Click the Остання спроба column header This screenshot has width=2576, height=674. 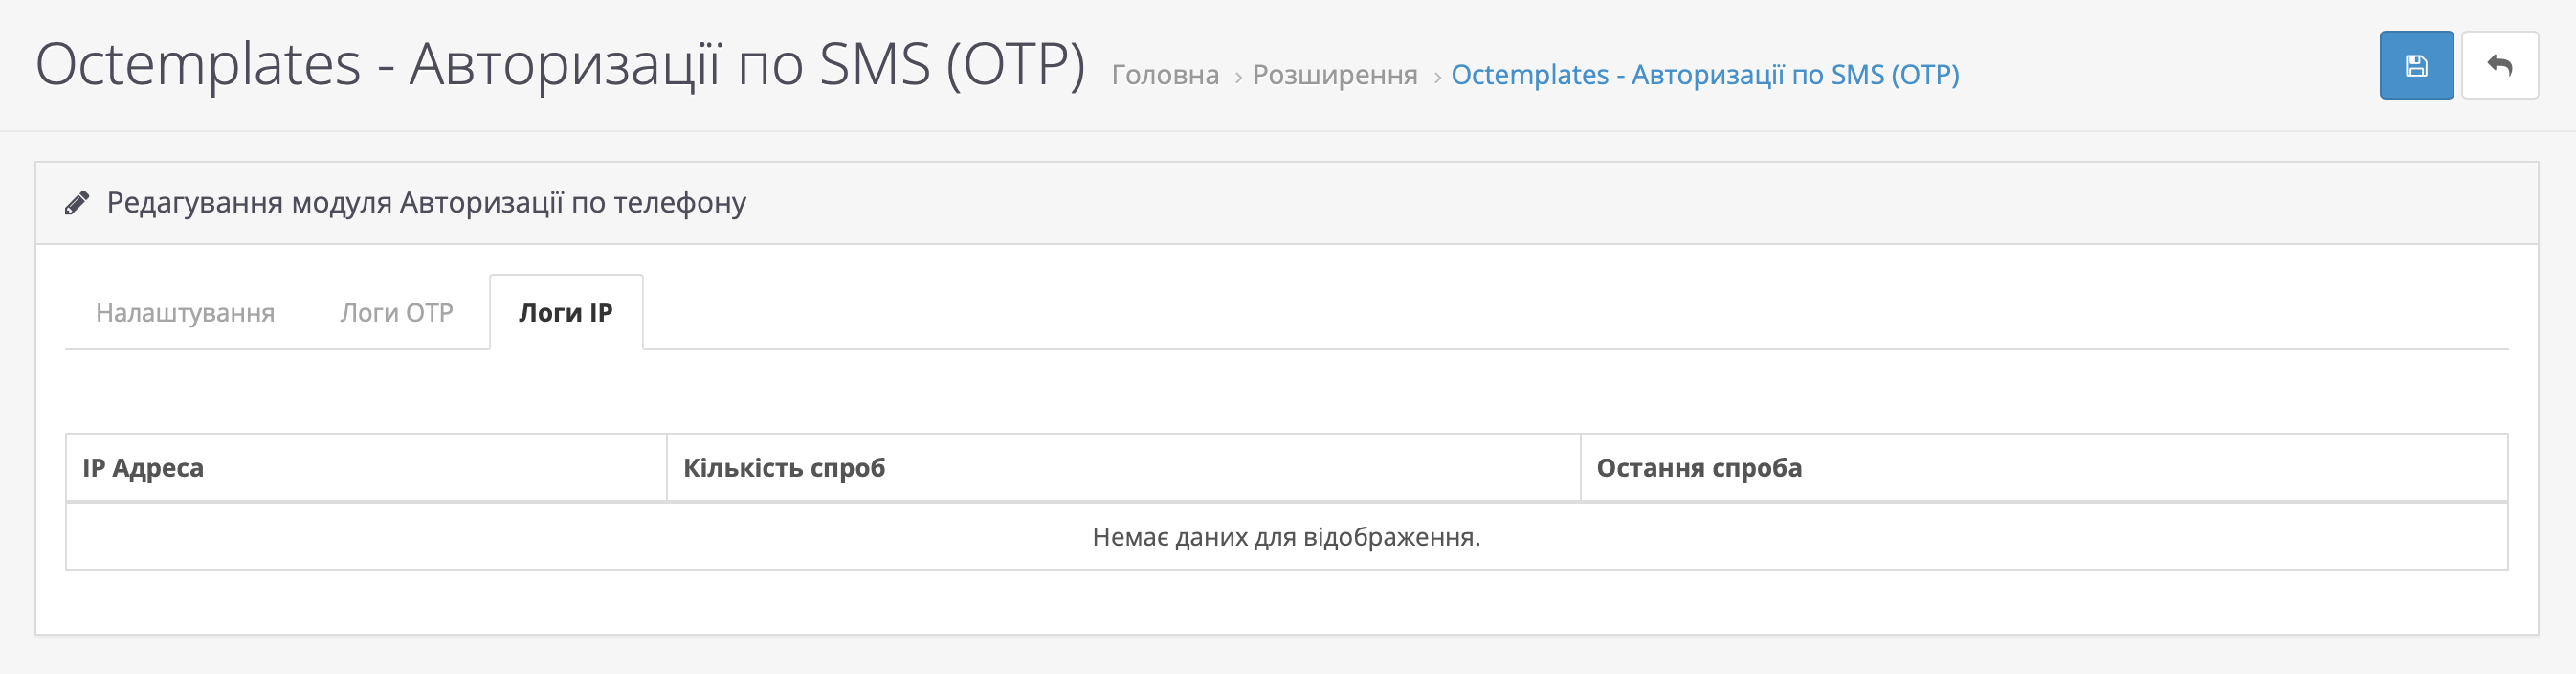pyautogui.click(x=1698, y=468)
